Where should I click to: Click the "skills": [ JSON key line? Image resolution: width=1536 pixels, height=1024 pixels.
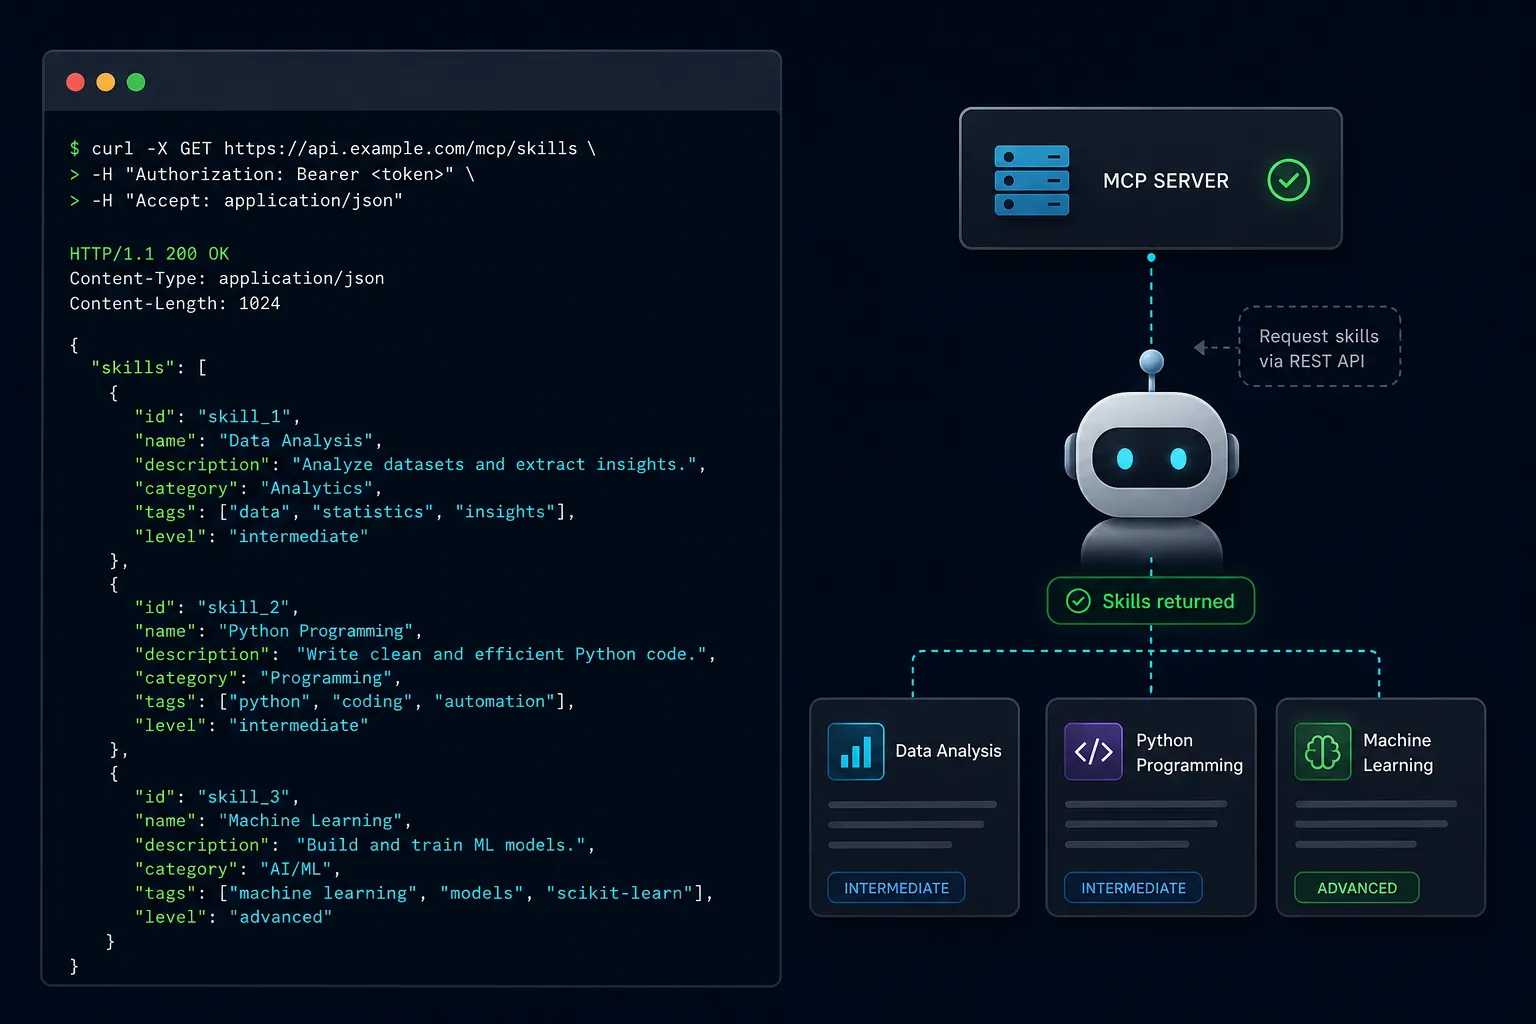coord(149,367)
